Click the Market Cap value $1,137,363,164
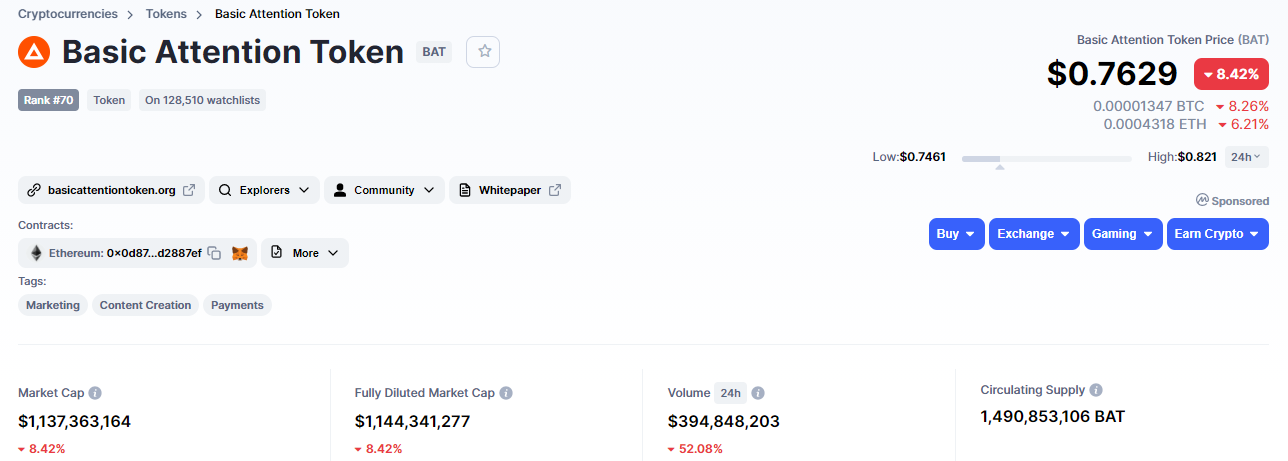This screenshot has width=1288, height=461. coord(75,421)
